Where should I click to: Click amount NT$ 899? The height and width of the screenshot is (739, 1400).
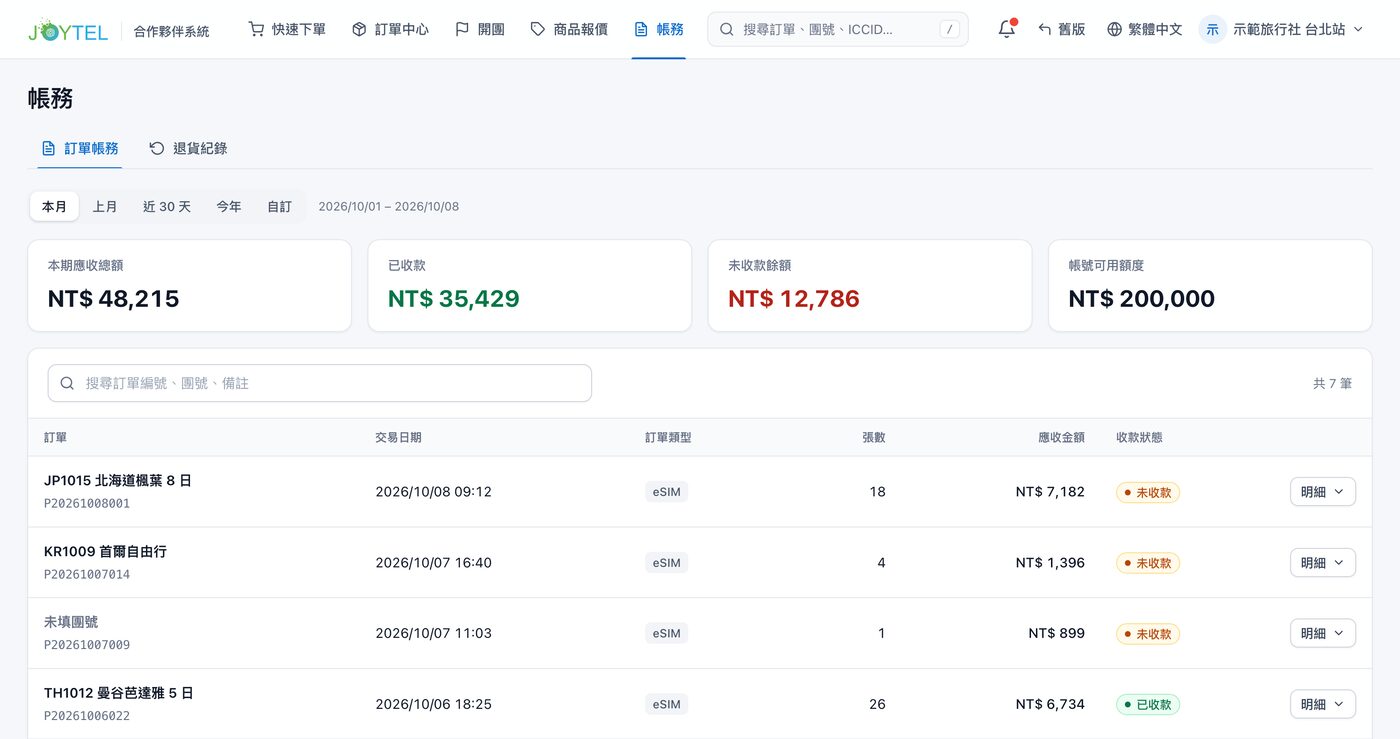click(x=1056, y=633)
